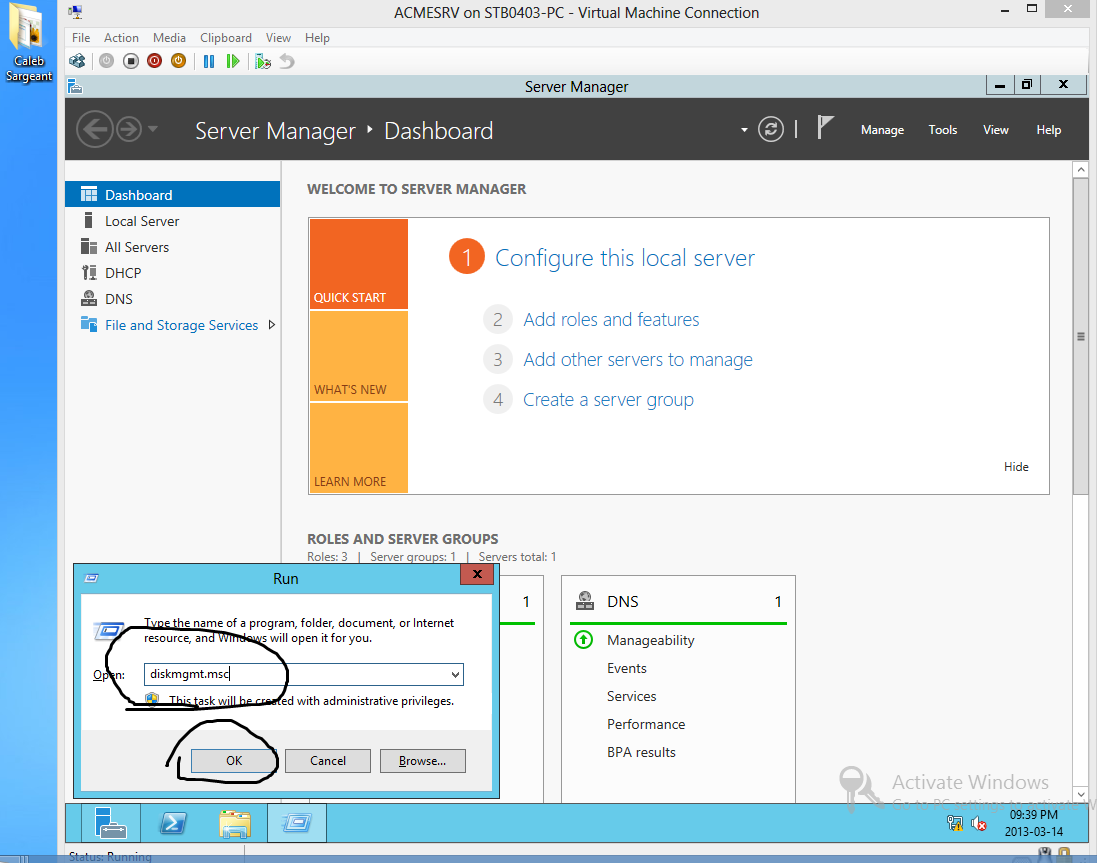Click the QUICK START tile

point(359,264)
